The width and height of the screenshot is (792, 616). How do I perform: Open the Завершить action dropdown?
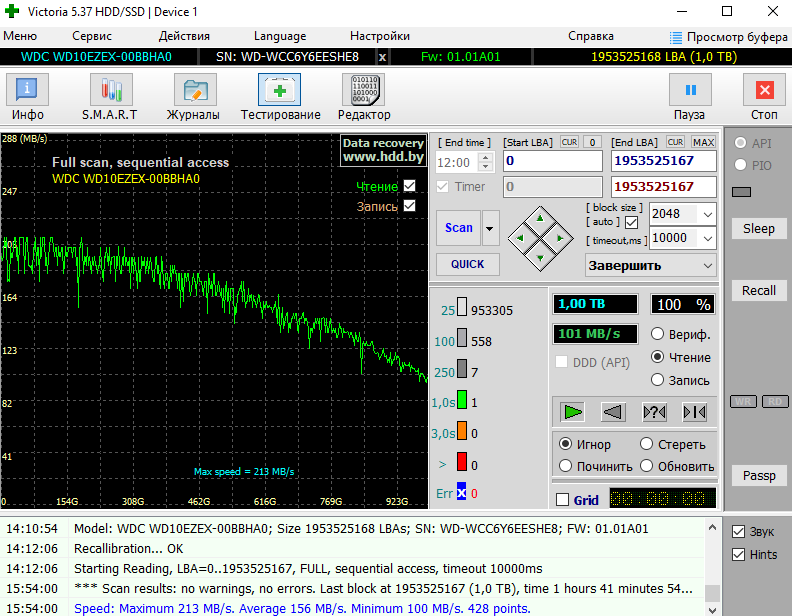[x=706, y=266]
